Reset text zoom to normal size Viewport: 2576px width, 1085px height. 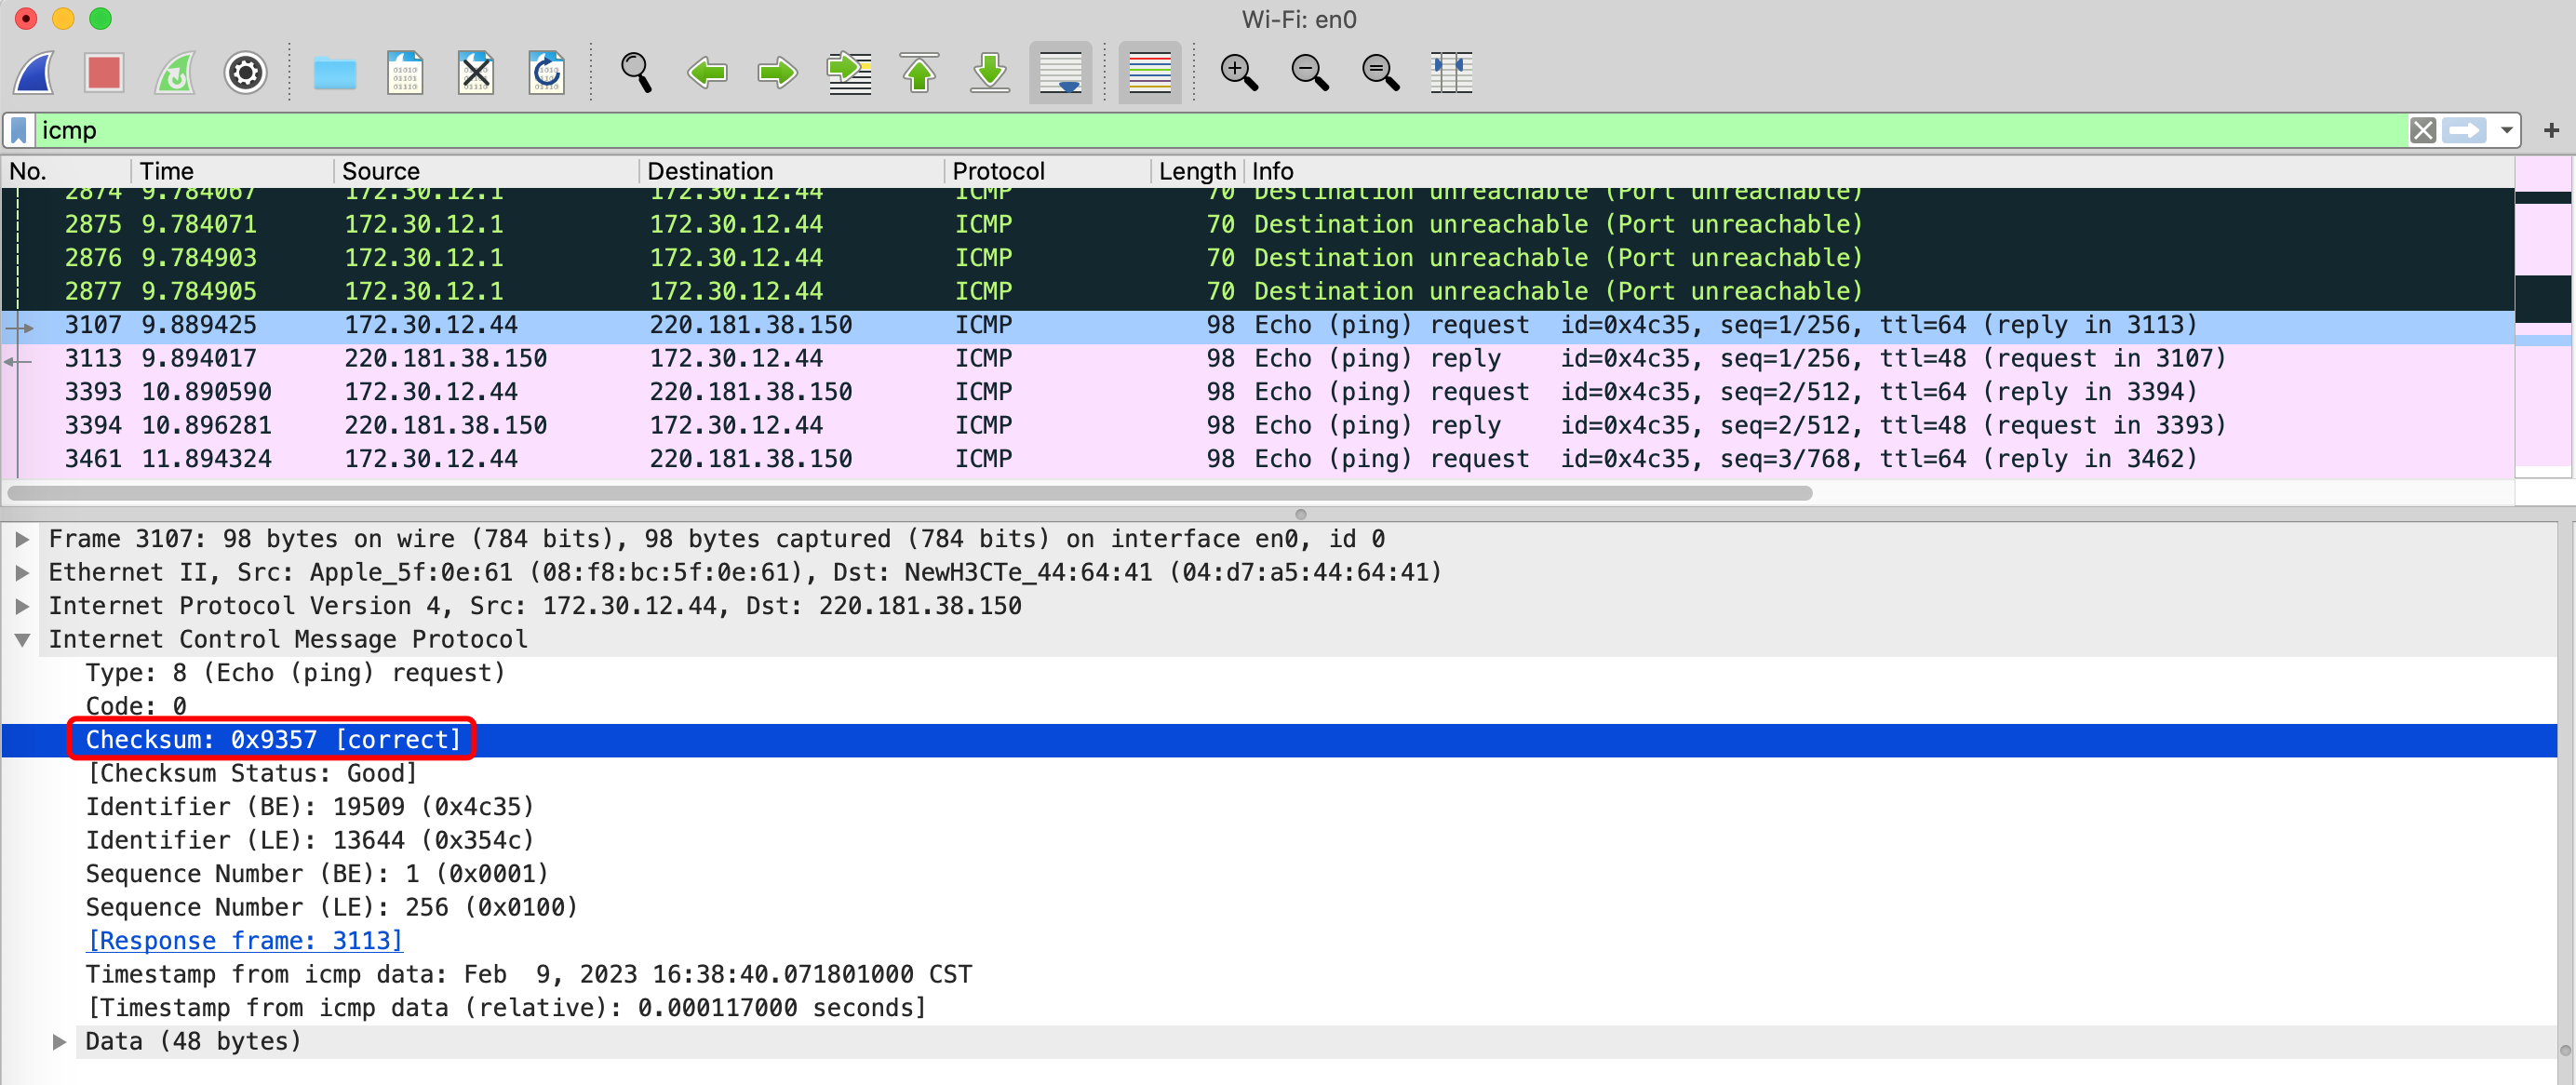(x=1380, y=72)
